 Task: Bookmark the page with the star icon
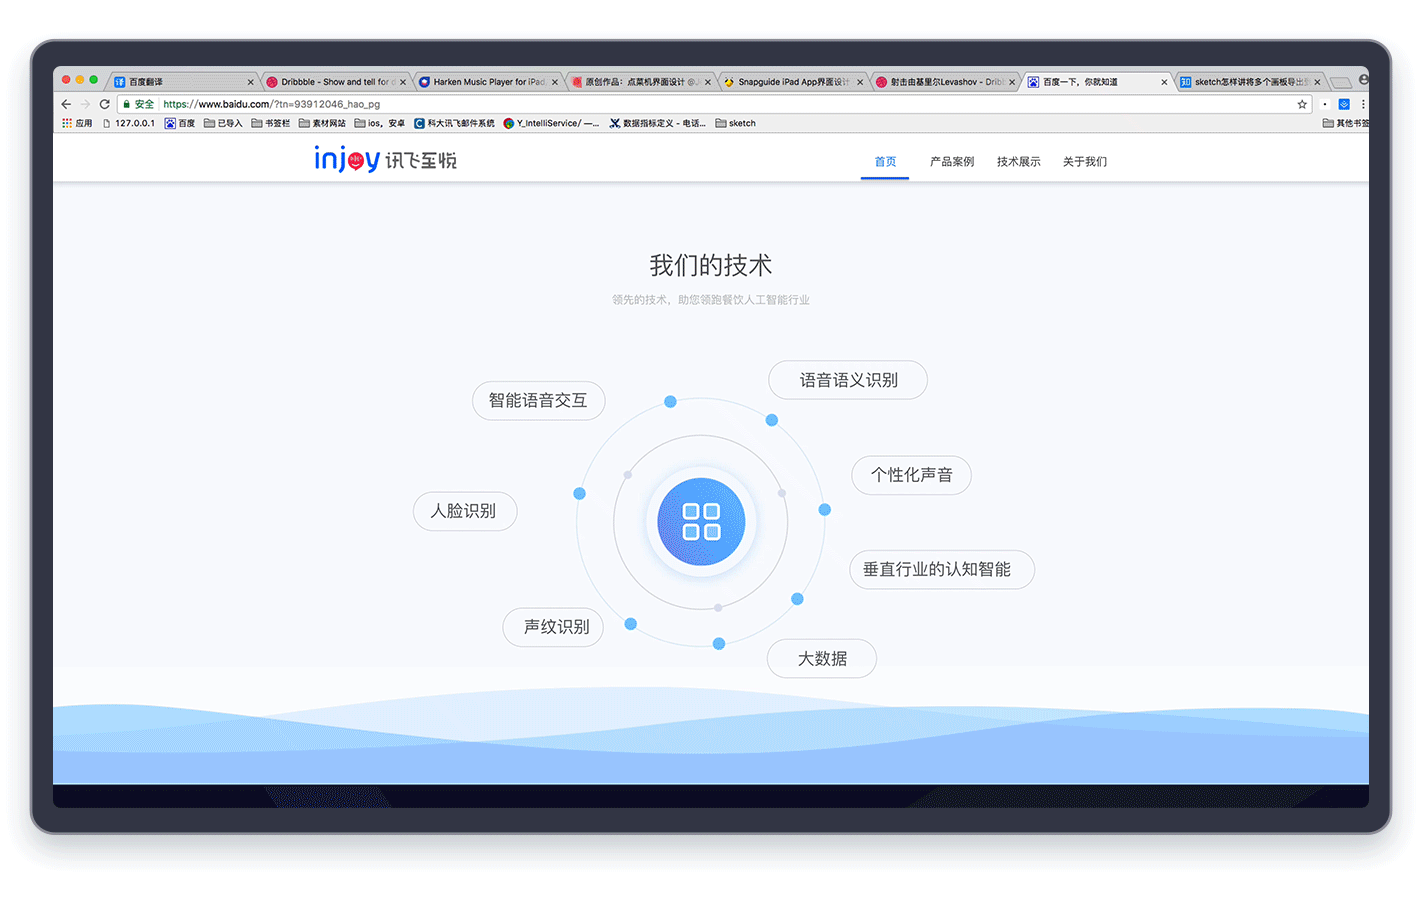coord(1302,104)
